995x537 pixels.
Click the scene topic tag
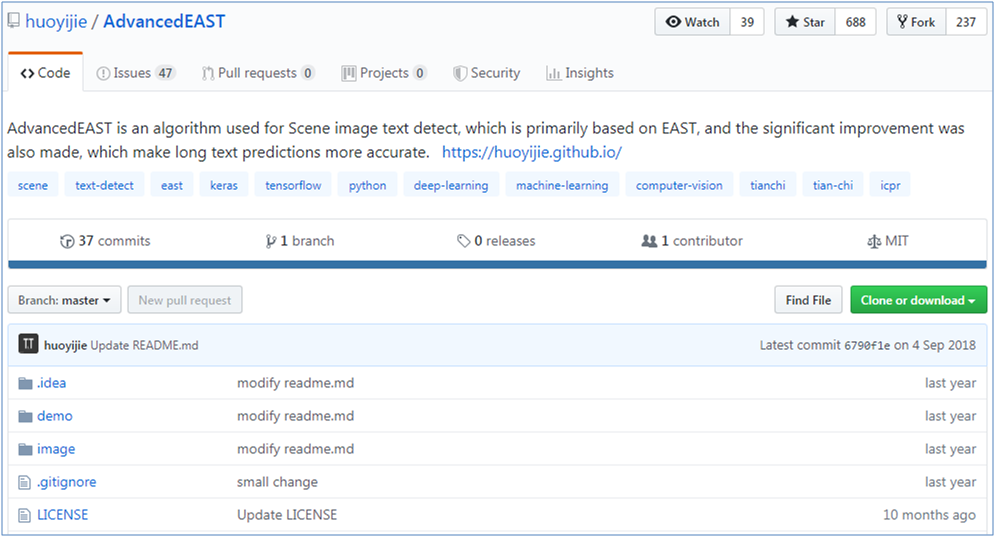tap(33, 185)
